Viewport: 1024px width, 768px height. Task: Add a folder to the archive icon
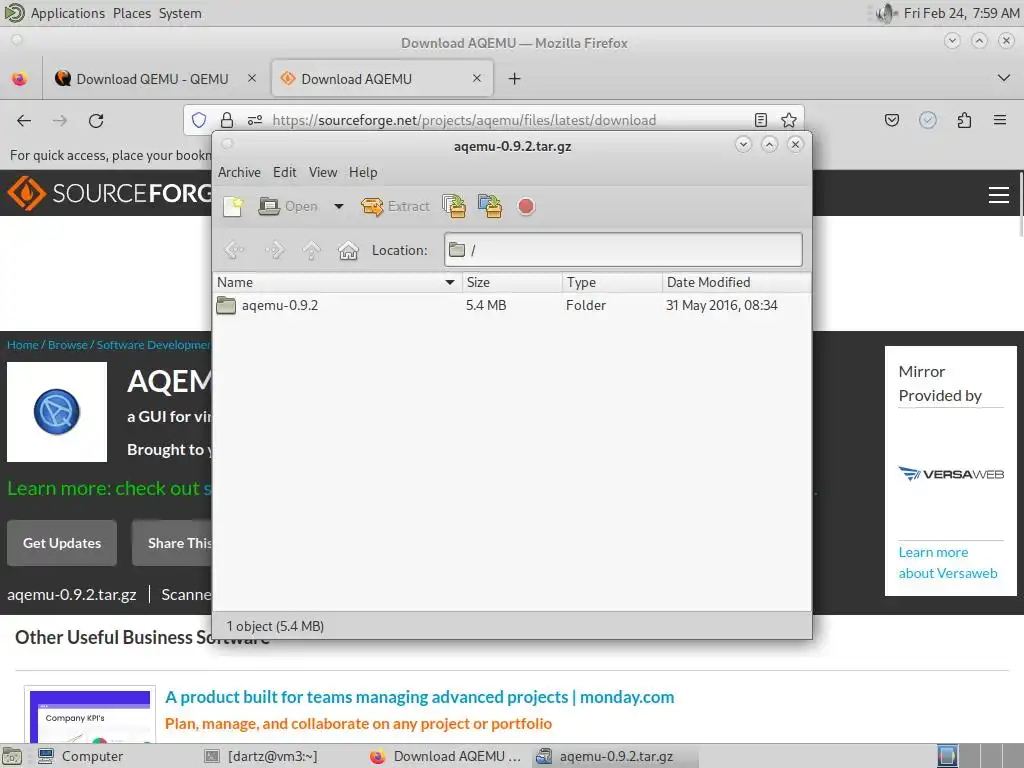pos(490,206)
